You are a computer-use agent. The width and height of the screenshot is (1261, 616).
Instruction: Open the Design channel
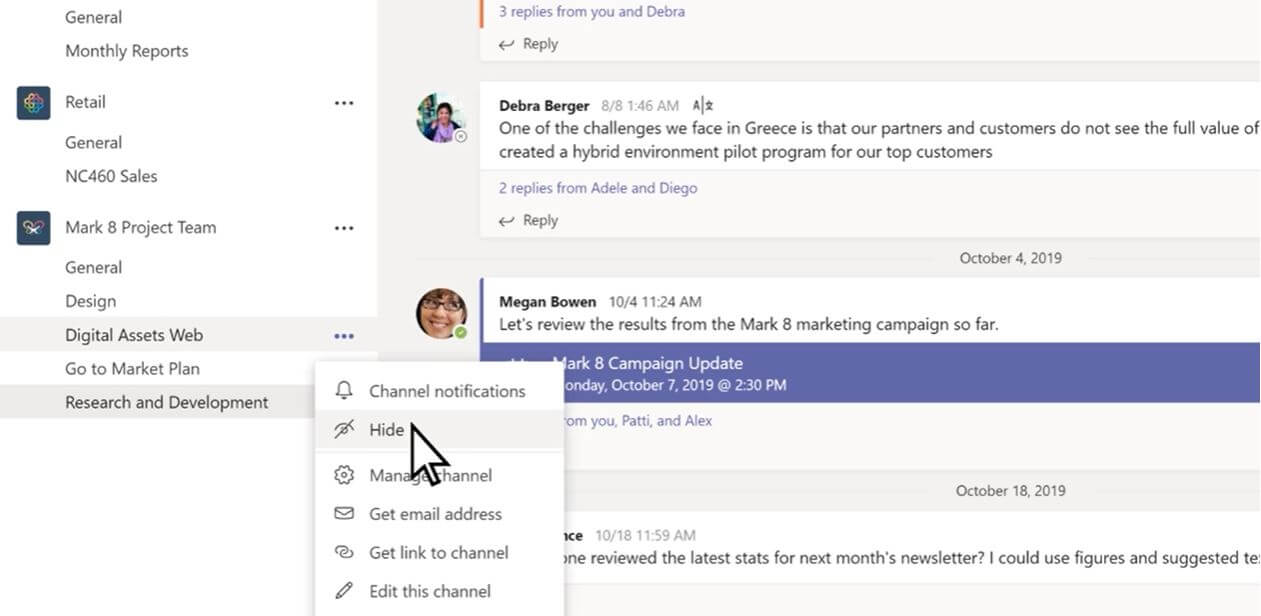[x=91, y=301]
